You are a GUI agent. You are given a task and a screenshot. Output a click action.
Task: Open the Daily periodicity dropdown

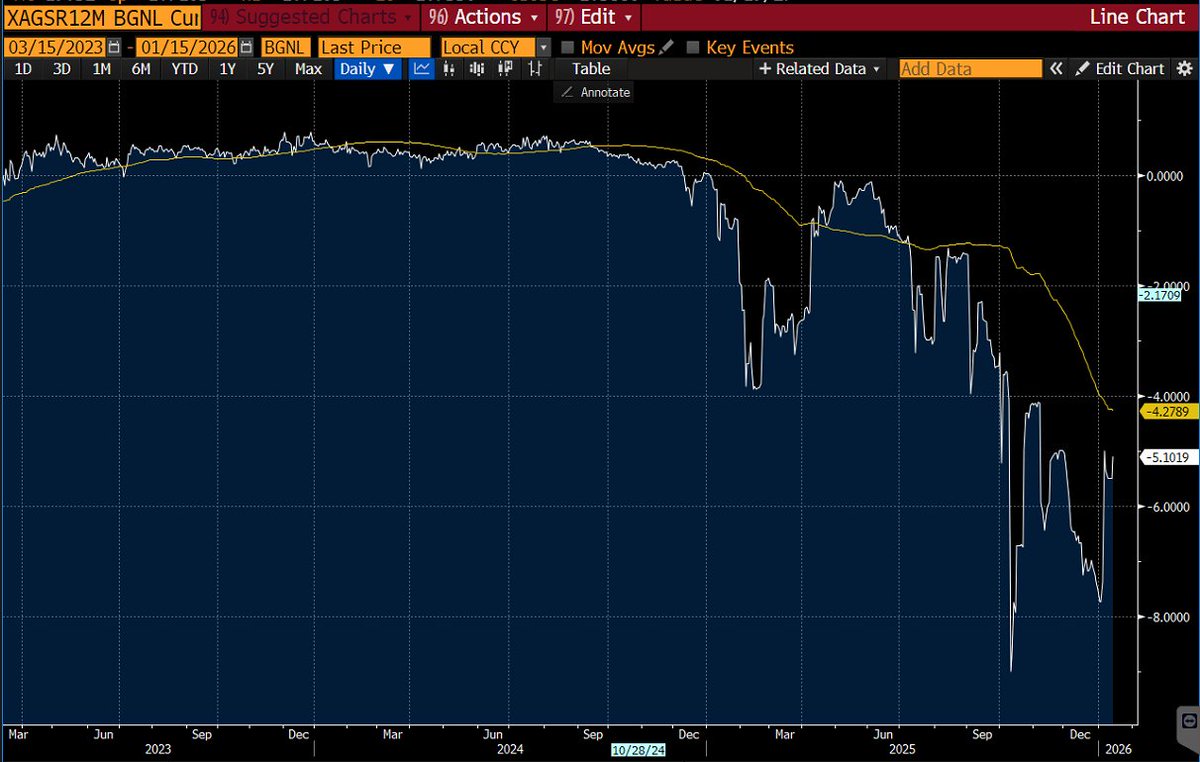pos(368,69)
